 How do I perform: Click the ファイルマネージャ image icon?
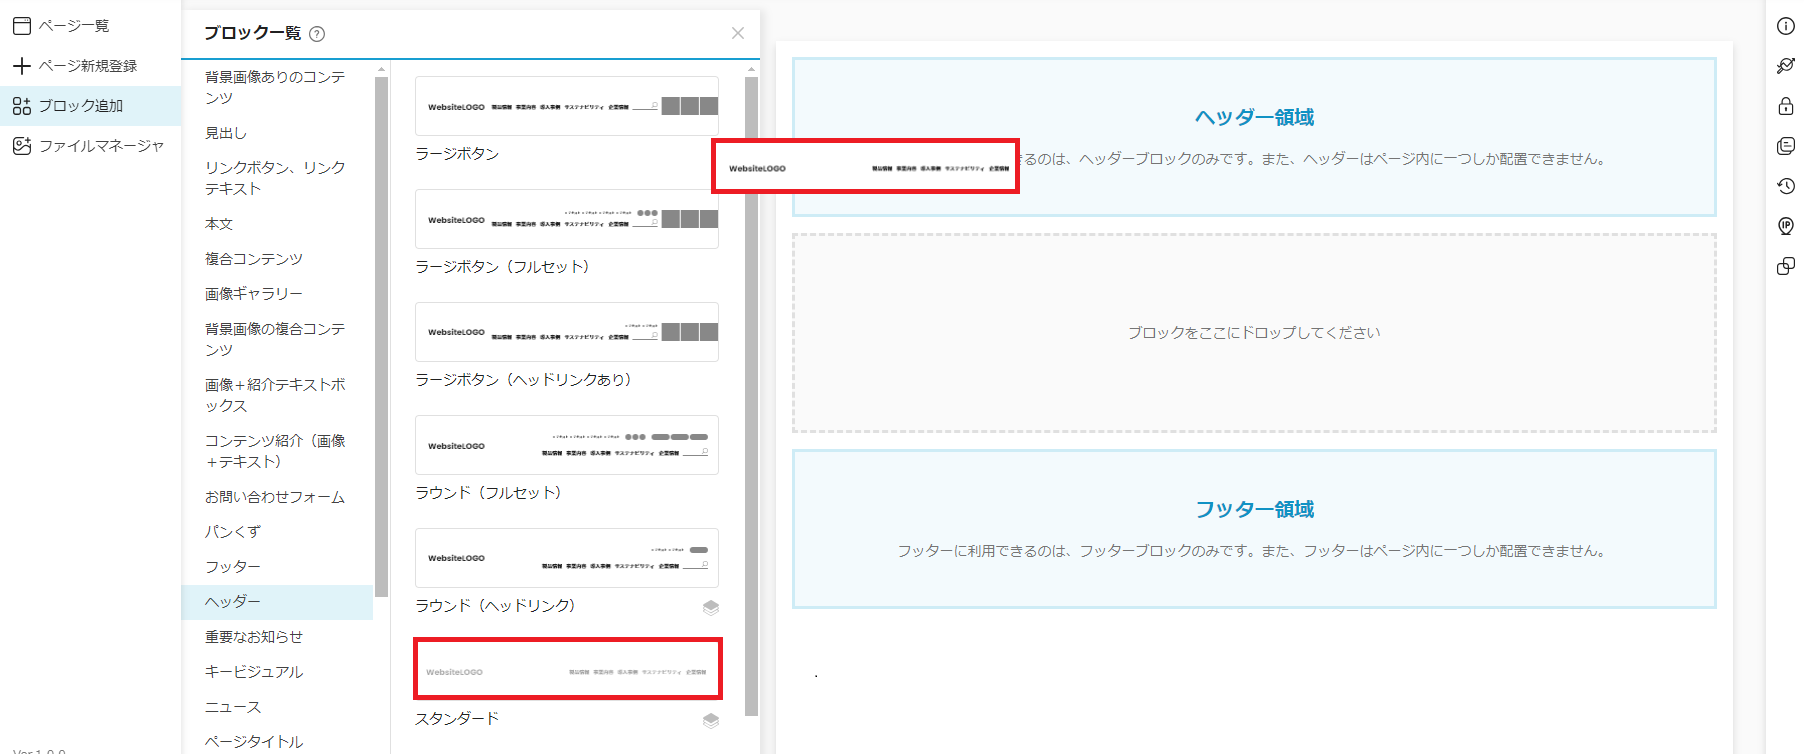[22, 146]
